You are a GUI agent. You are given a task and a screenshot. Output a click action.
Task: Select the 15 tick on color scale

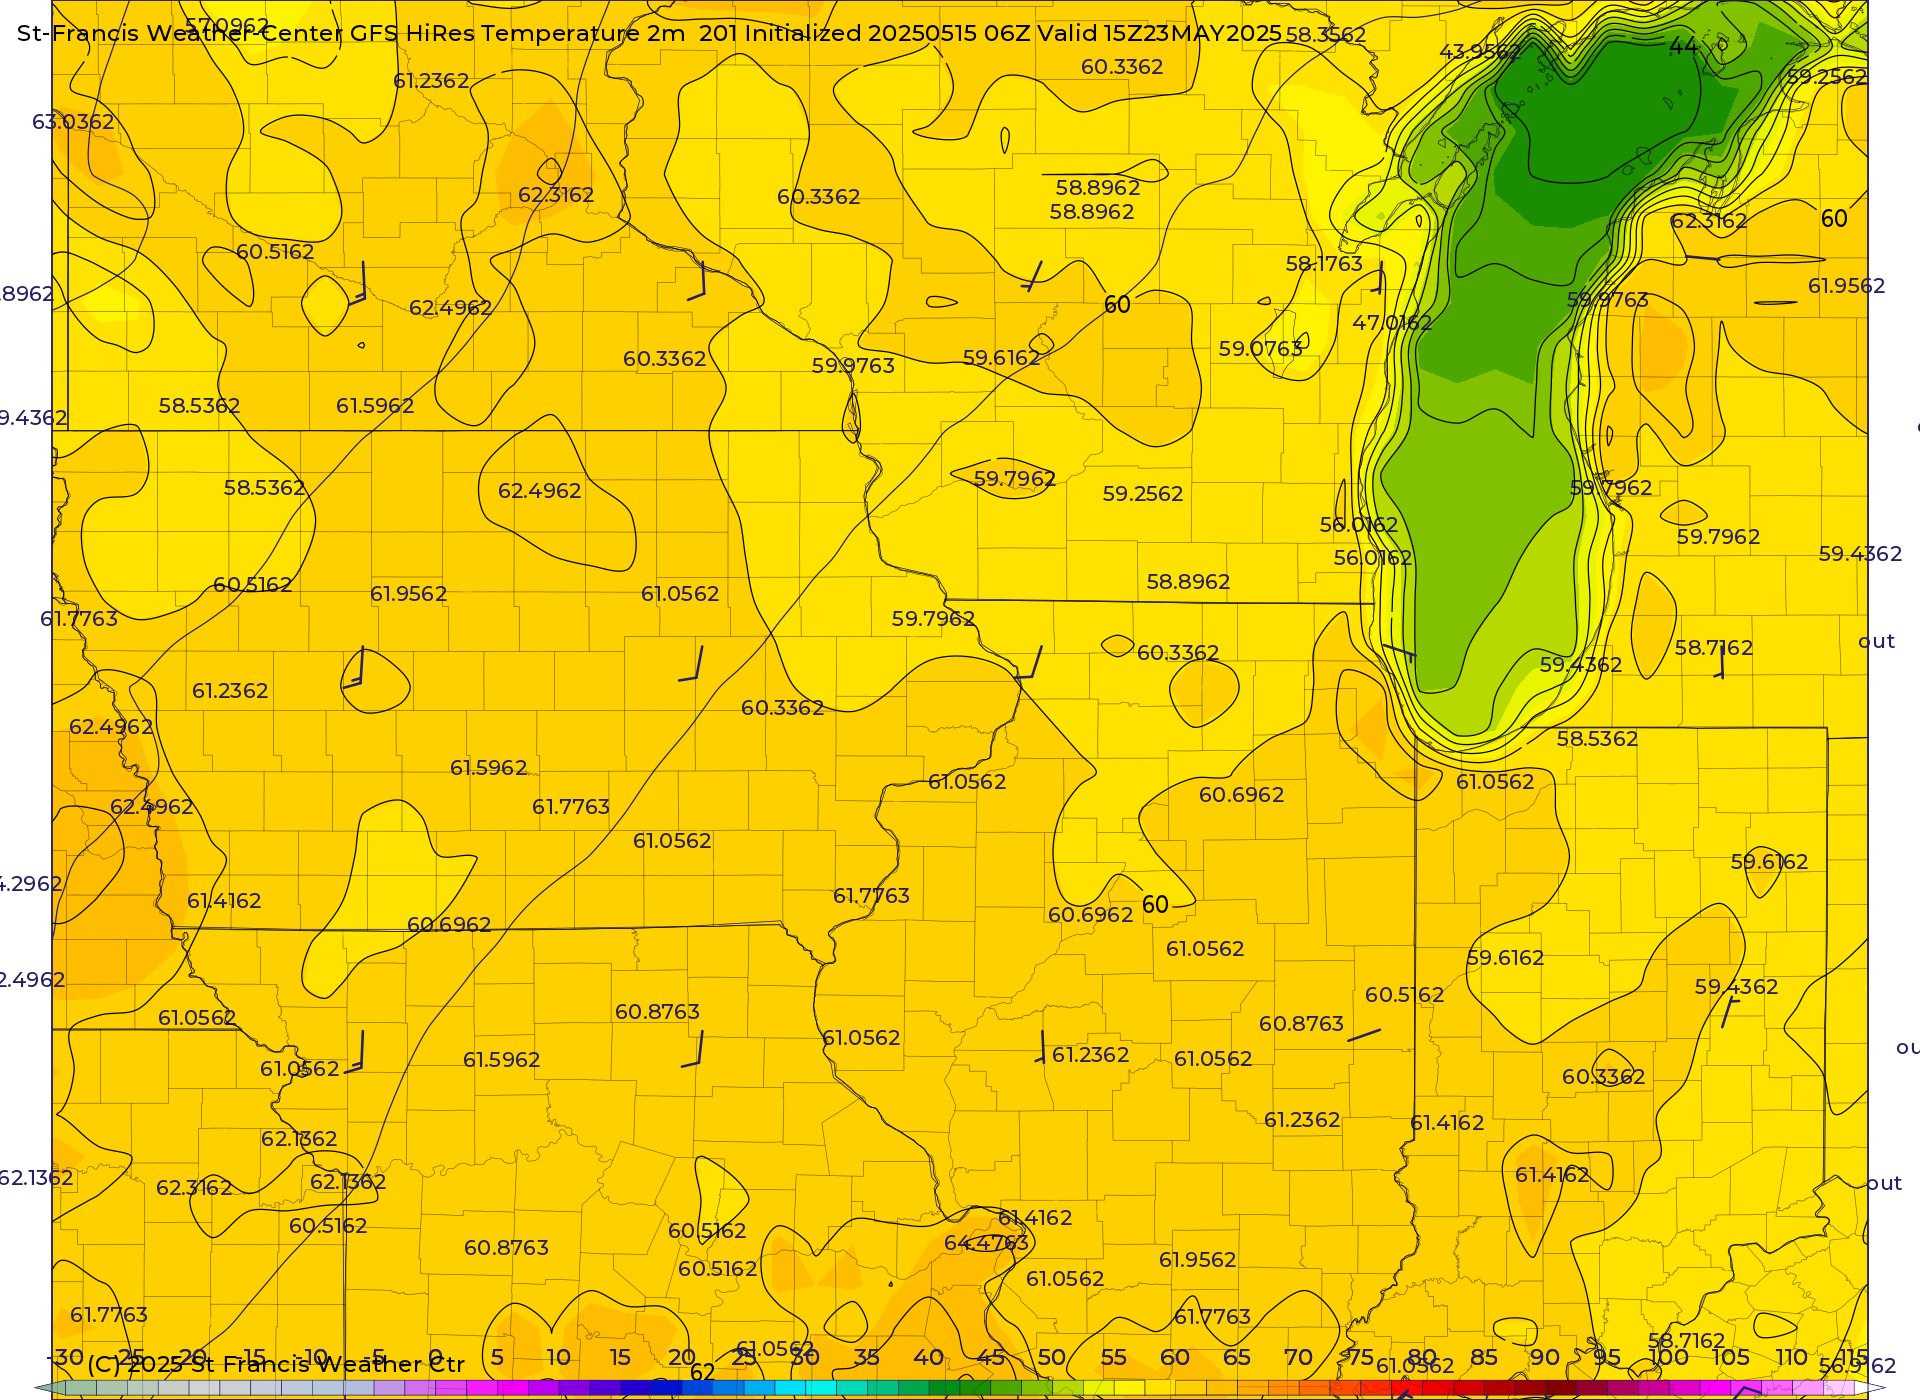click(x=620, y=1357)
